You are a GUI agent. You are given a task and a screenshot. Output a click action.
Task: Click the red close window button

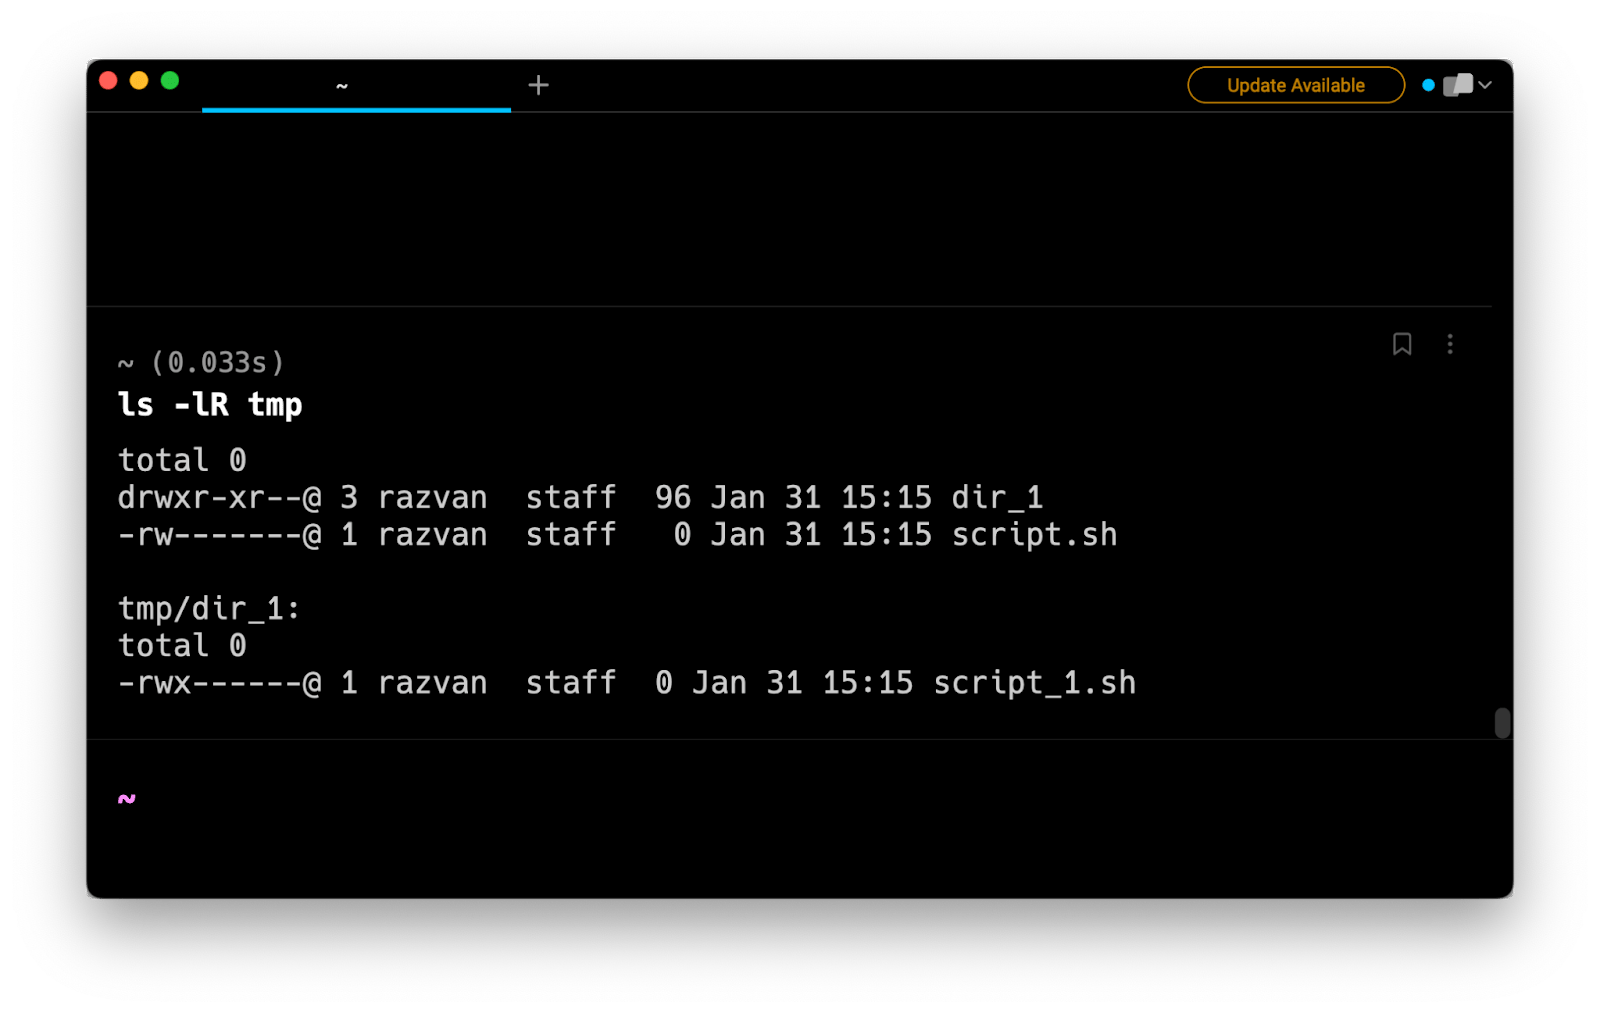coord(109,80)
